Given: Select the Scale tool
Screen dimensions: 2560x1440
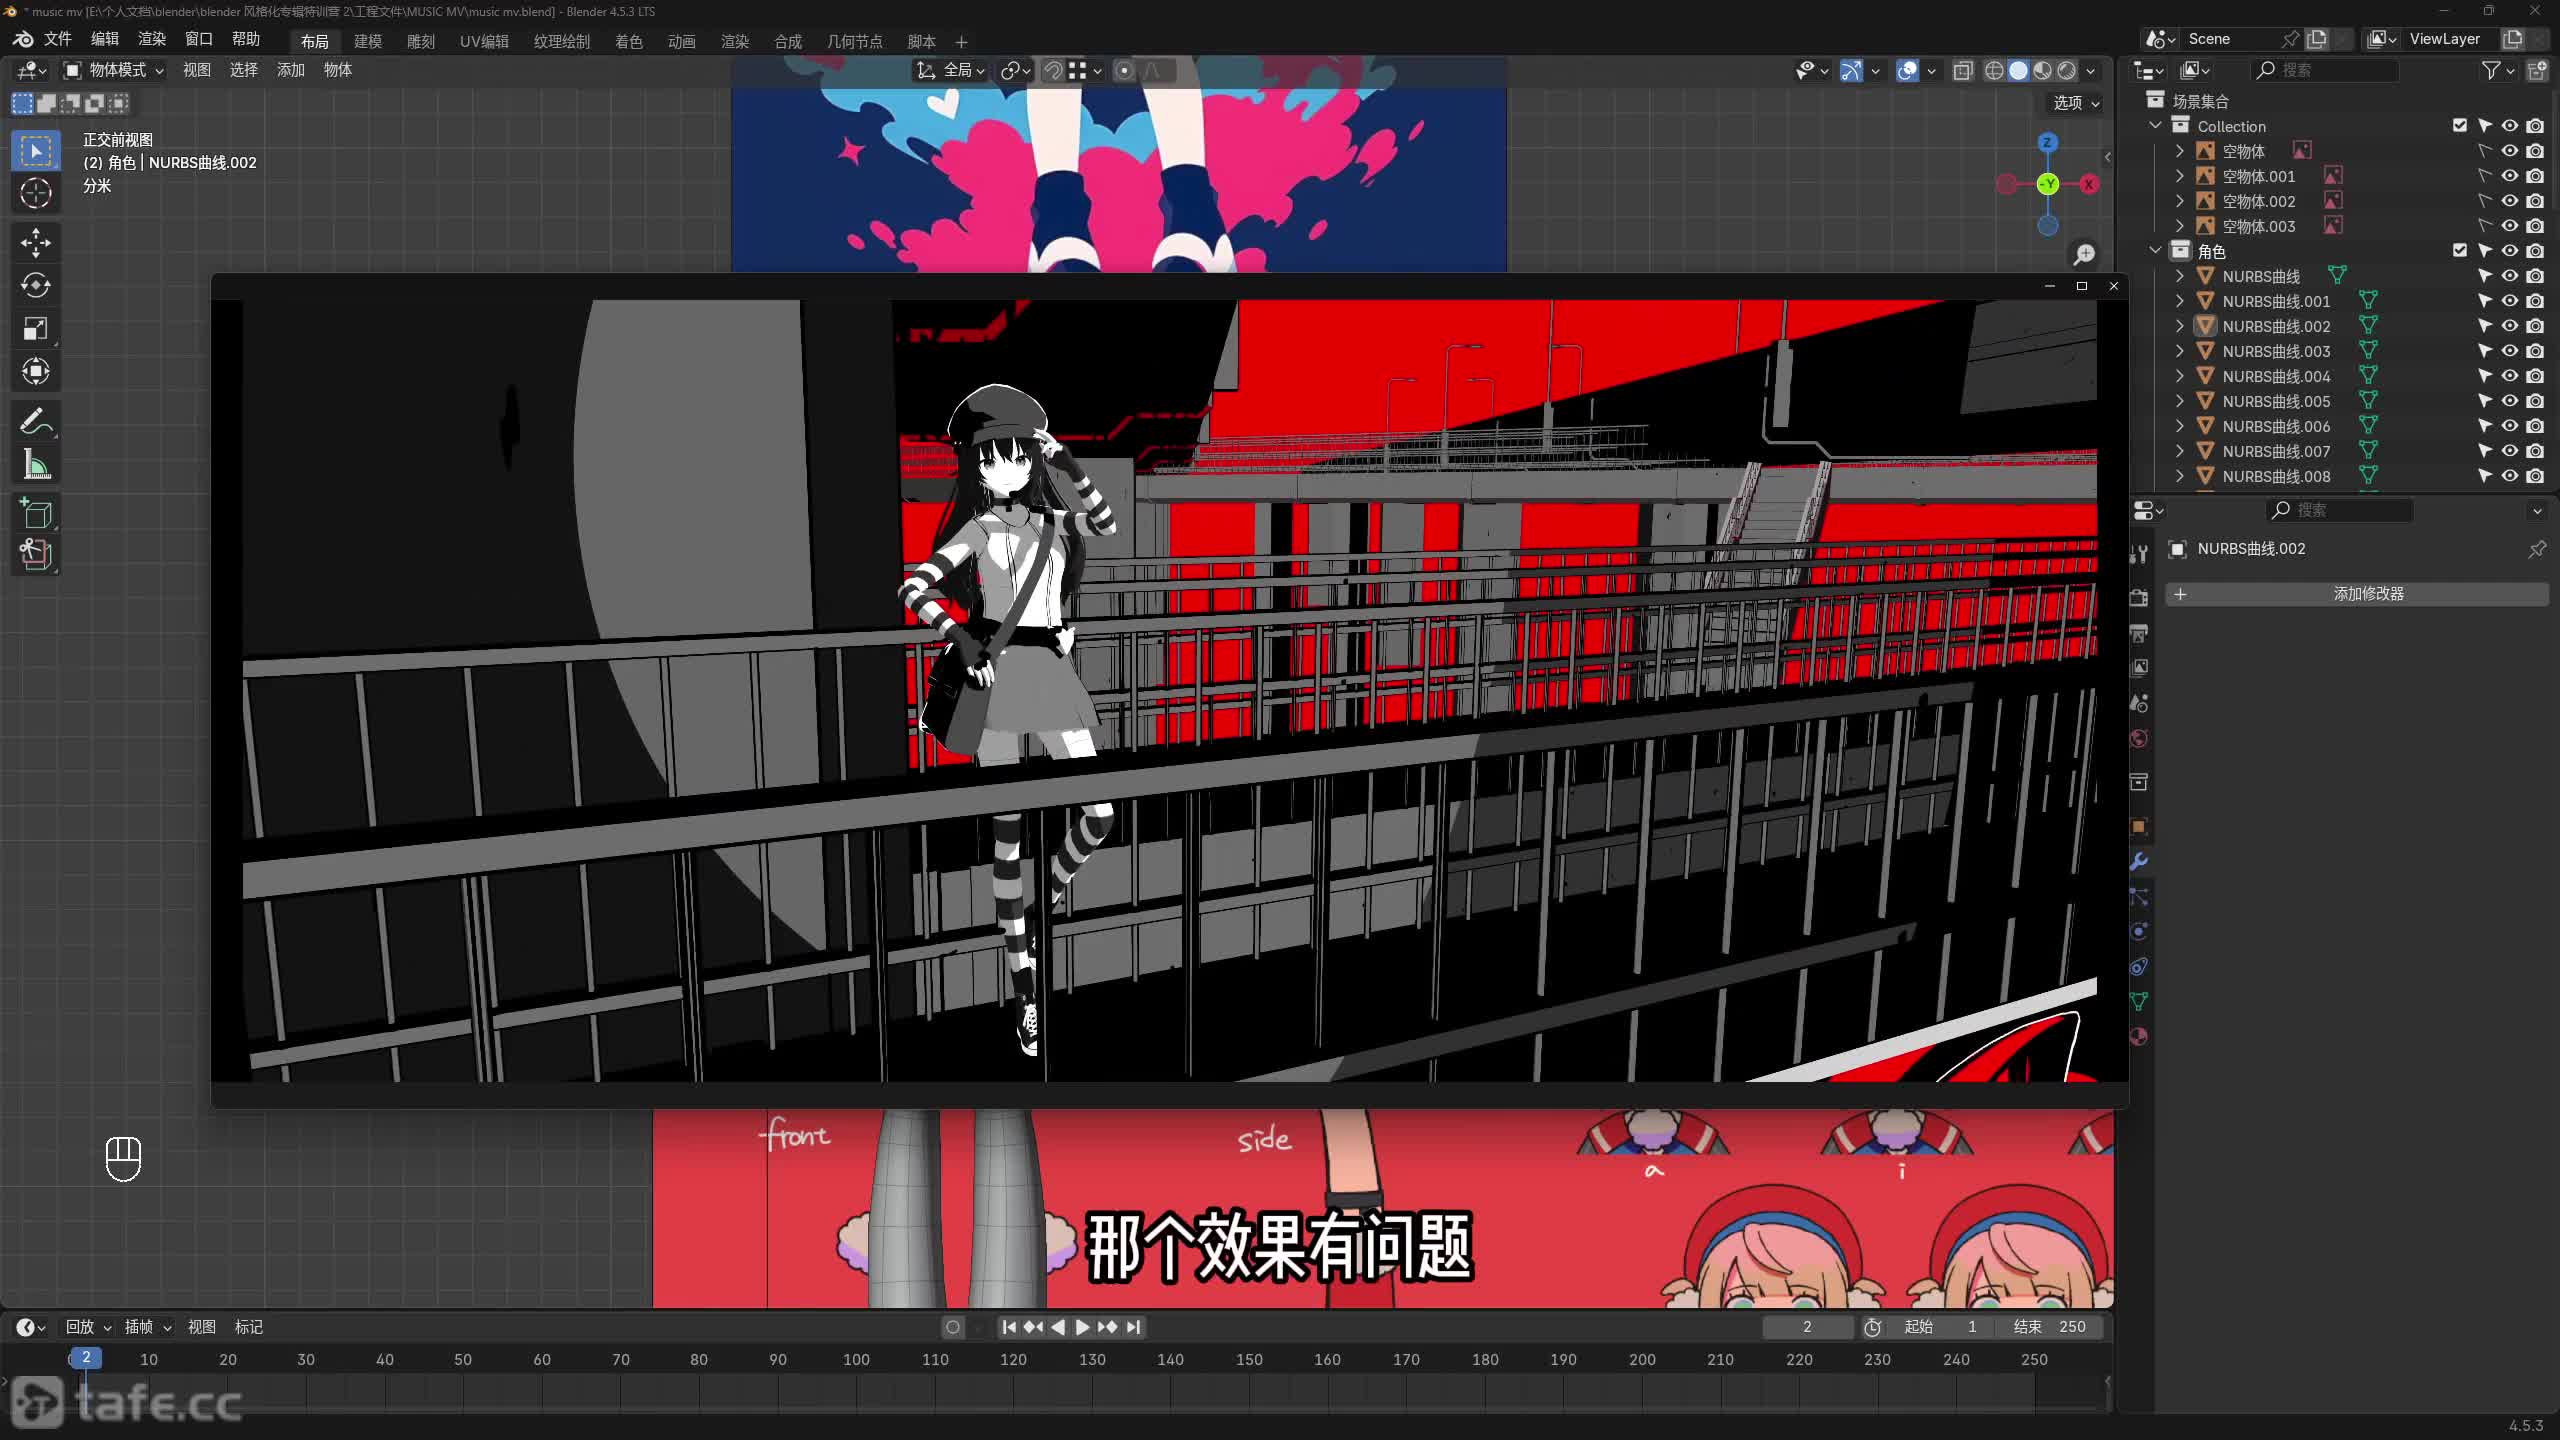Looking at the screenshot, I should (x=36, y=329).
